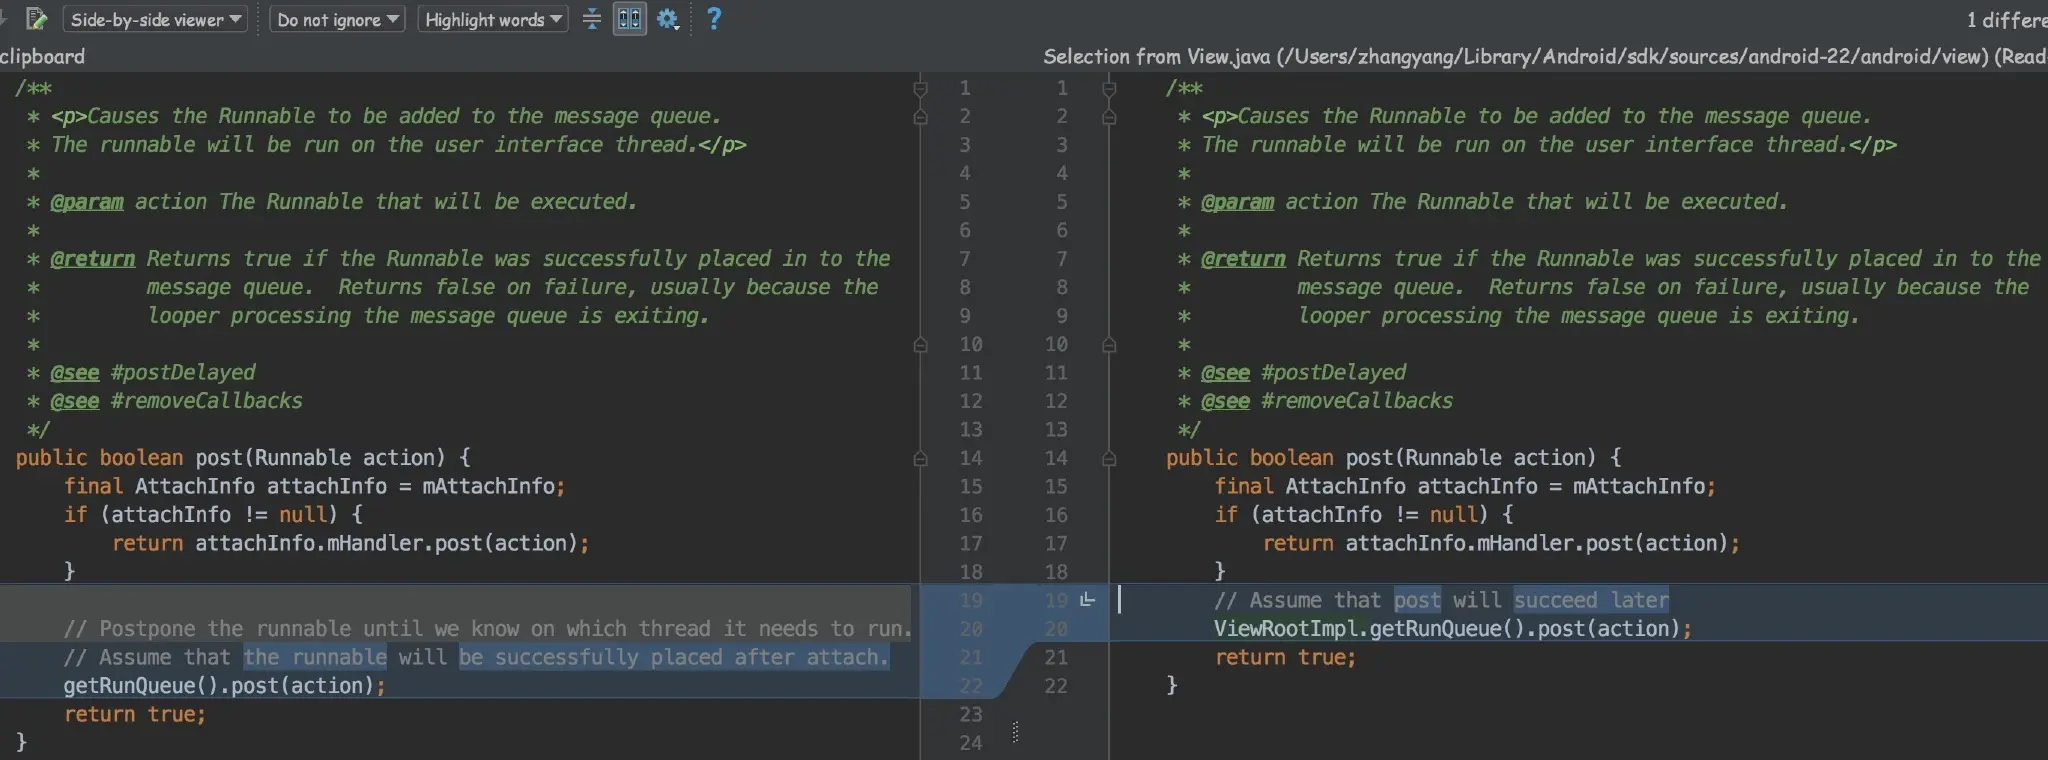The height and width of the screenshot is (760, 2048).
Task: Click "#postDelayed" in the left pane
Action: 183,373
